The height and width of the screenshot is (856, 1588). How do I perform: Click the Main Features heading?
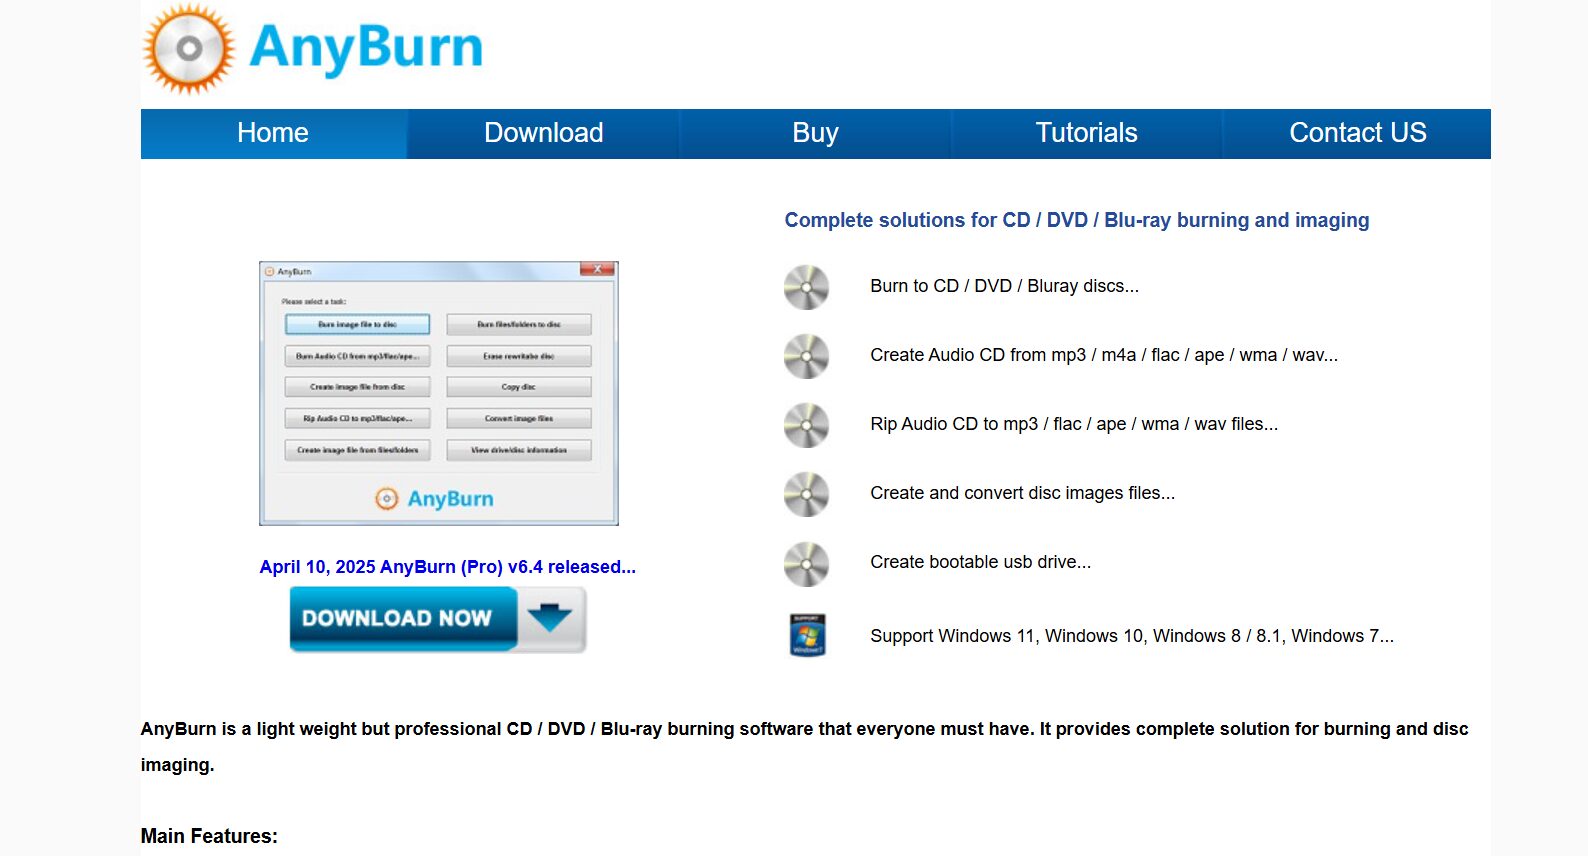click(x=209, y=836)
